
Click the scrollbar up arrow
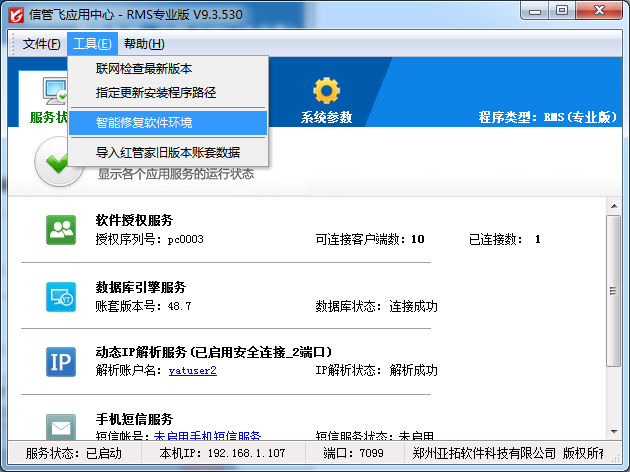pyautogui.click(x=614, y=207)
